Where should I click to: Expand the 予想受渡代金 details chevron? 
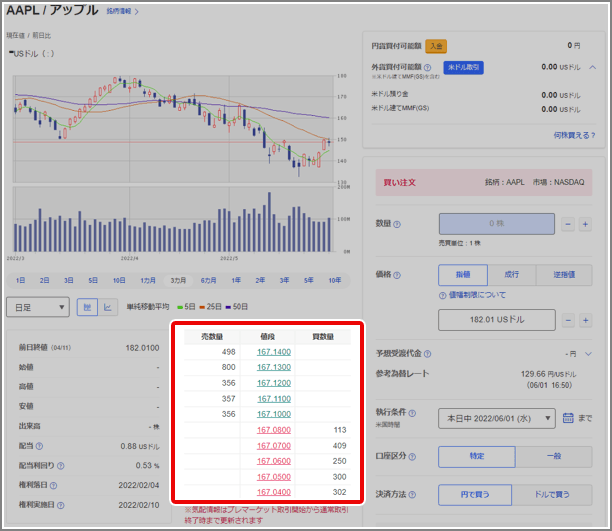click(588, 354)
